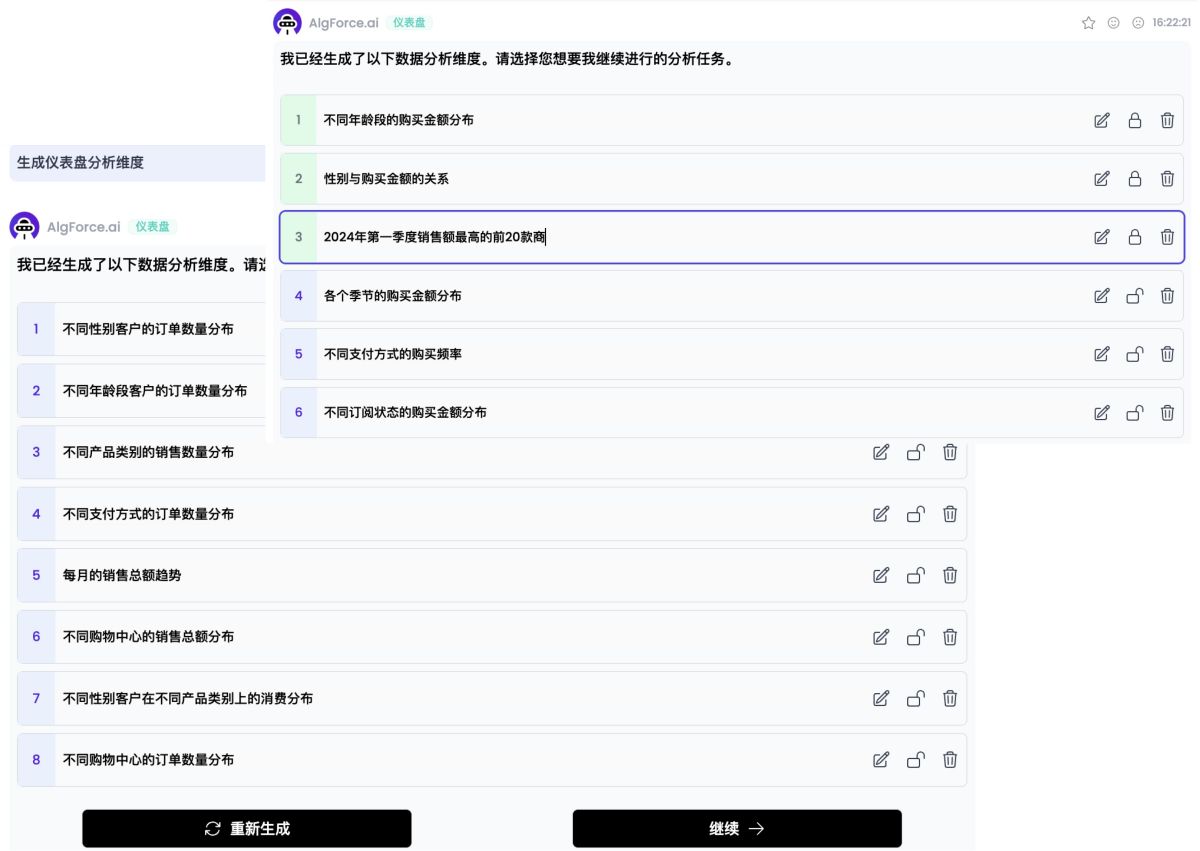Click the star favorite icon in header

coord(1088,23)
